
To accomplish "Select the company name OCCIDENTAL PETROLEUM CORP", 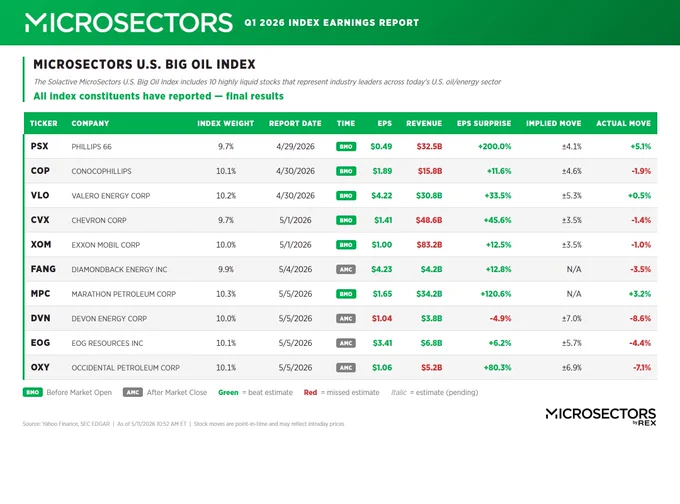I will [125, 368].
